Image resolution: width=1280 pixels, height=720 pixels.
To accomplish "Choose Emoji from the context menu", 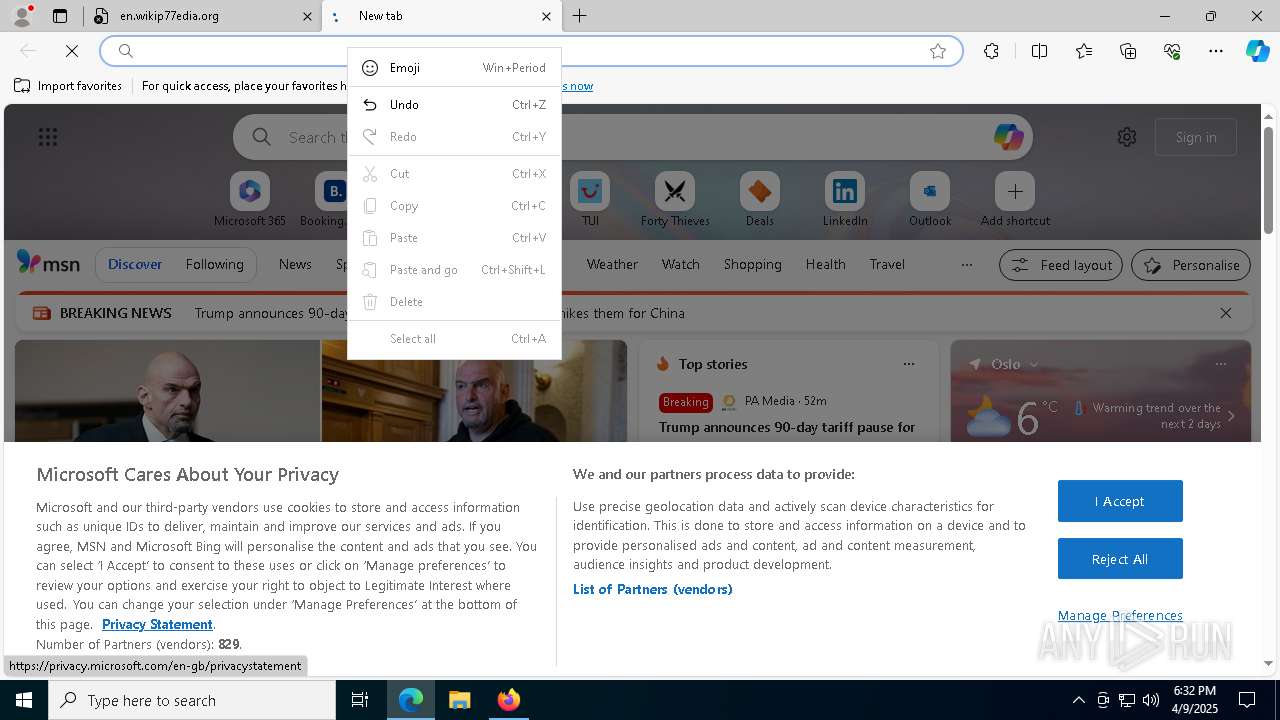I will (x=454, y=68).
